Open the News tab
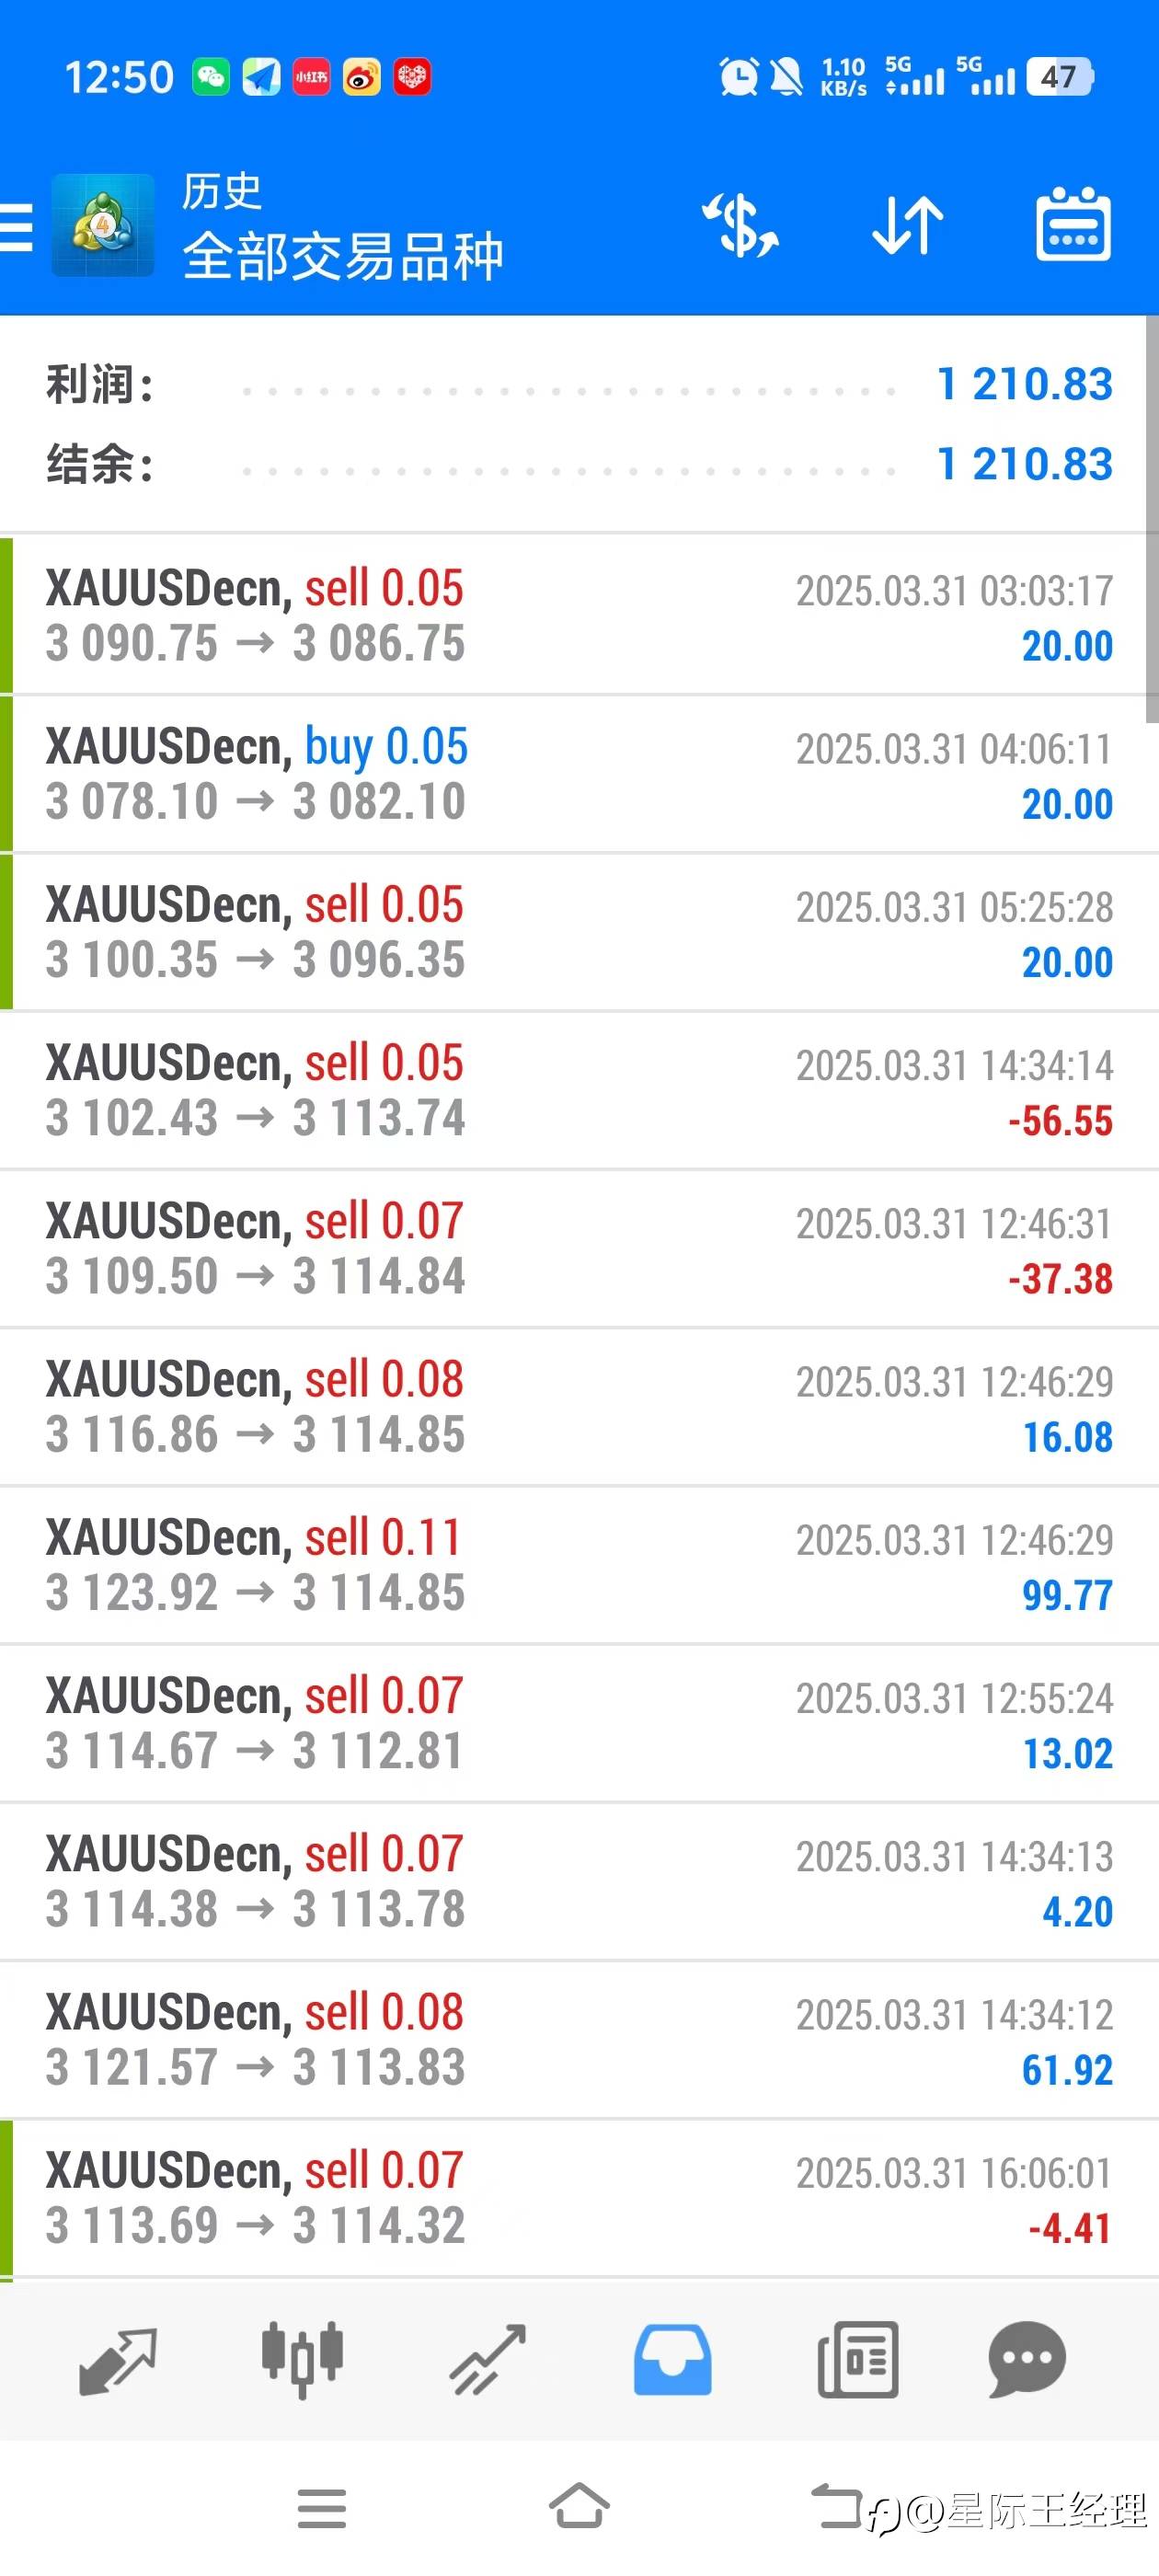The image size is (1159, 2576). (857, 2361)
